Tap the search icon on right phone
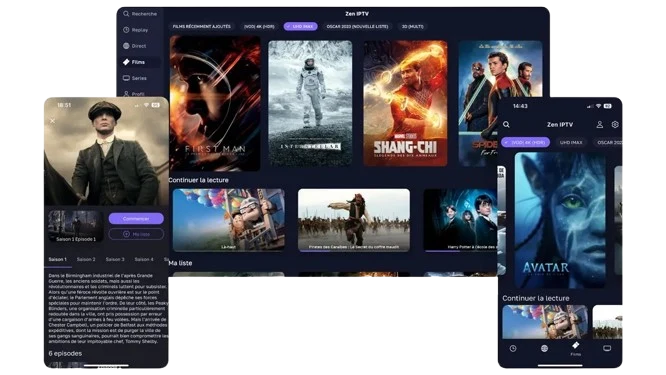Screen dimensions: 666x375 506,124
